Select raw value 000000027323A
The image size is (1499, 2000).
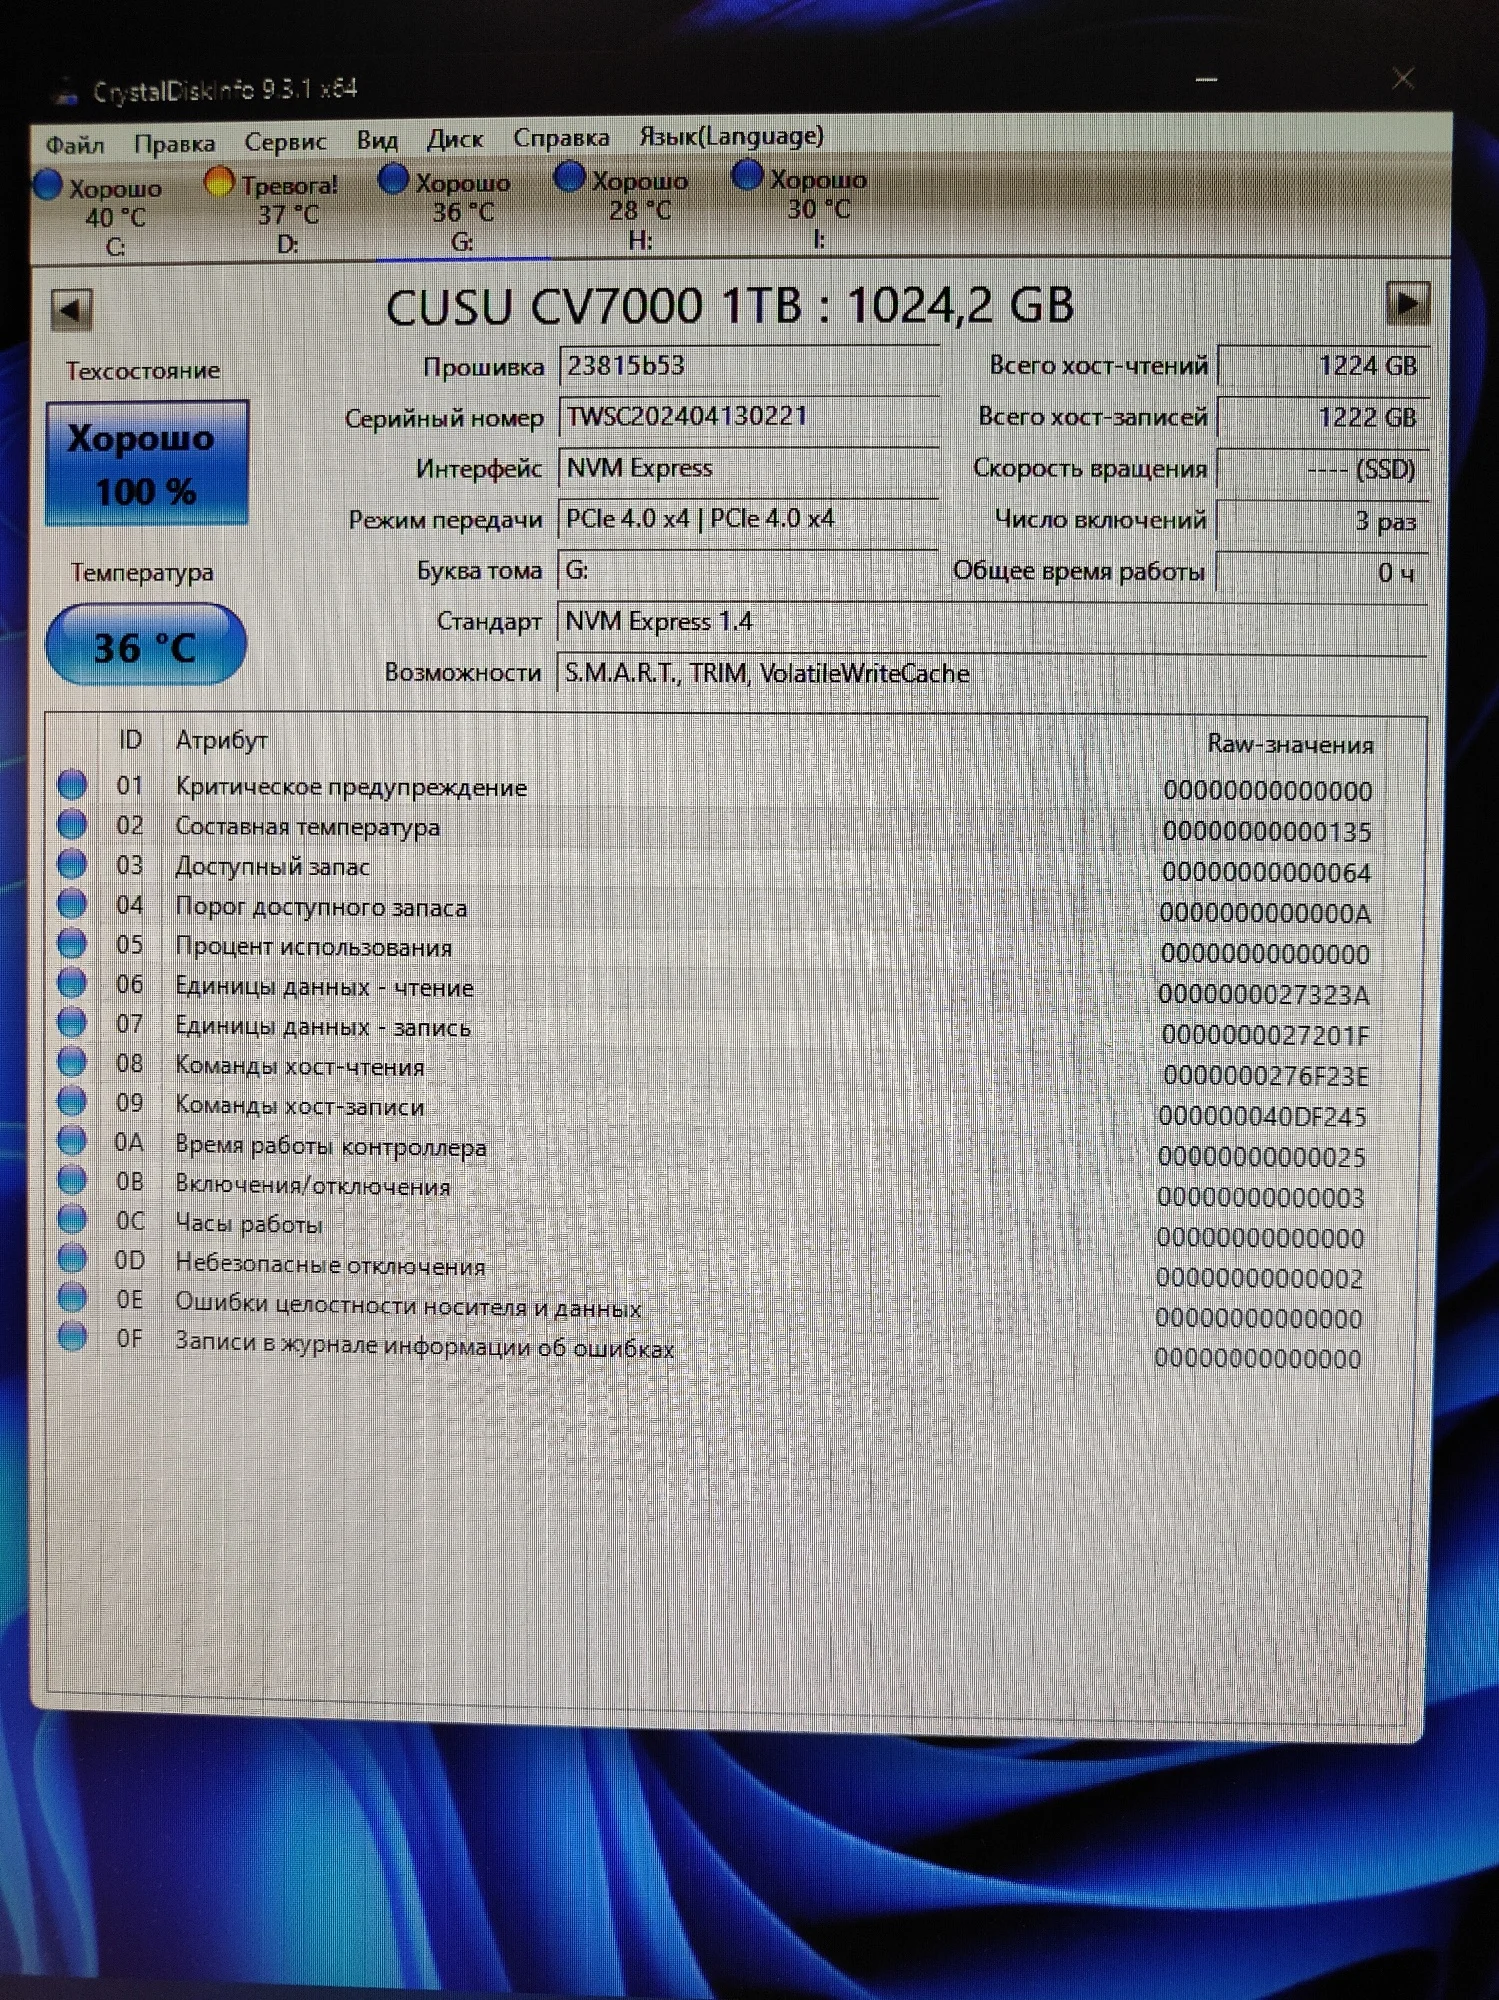[x=1264, y=995]
